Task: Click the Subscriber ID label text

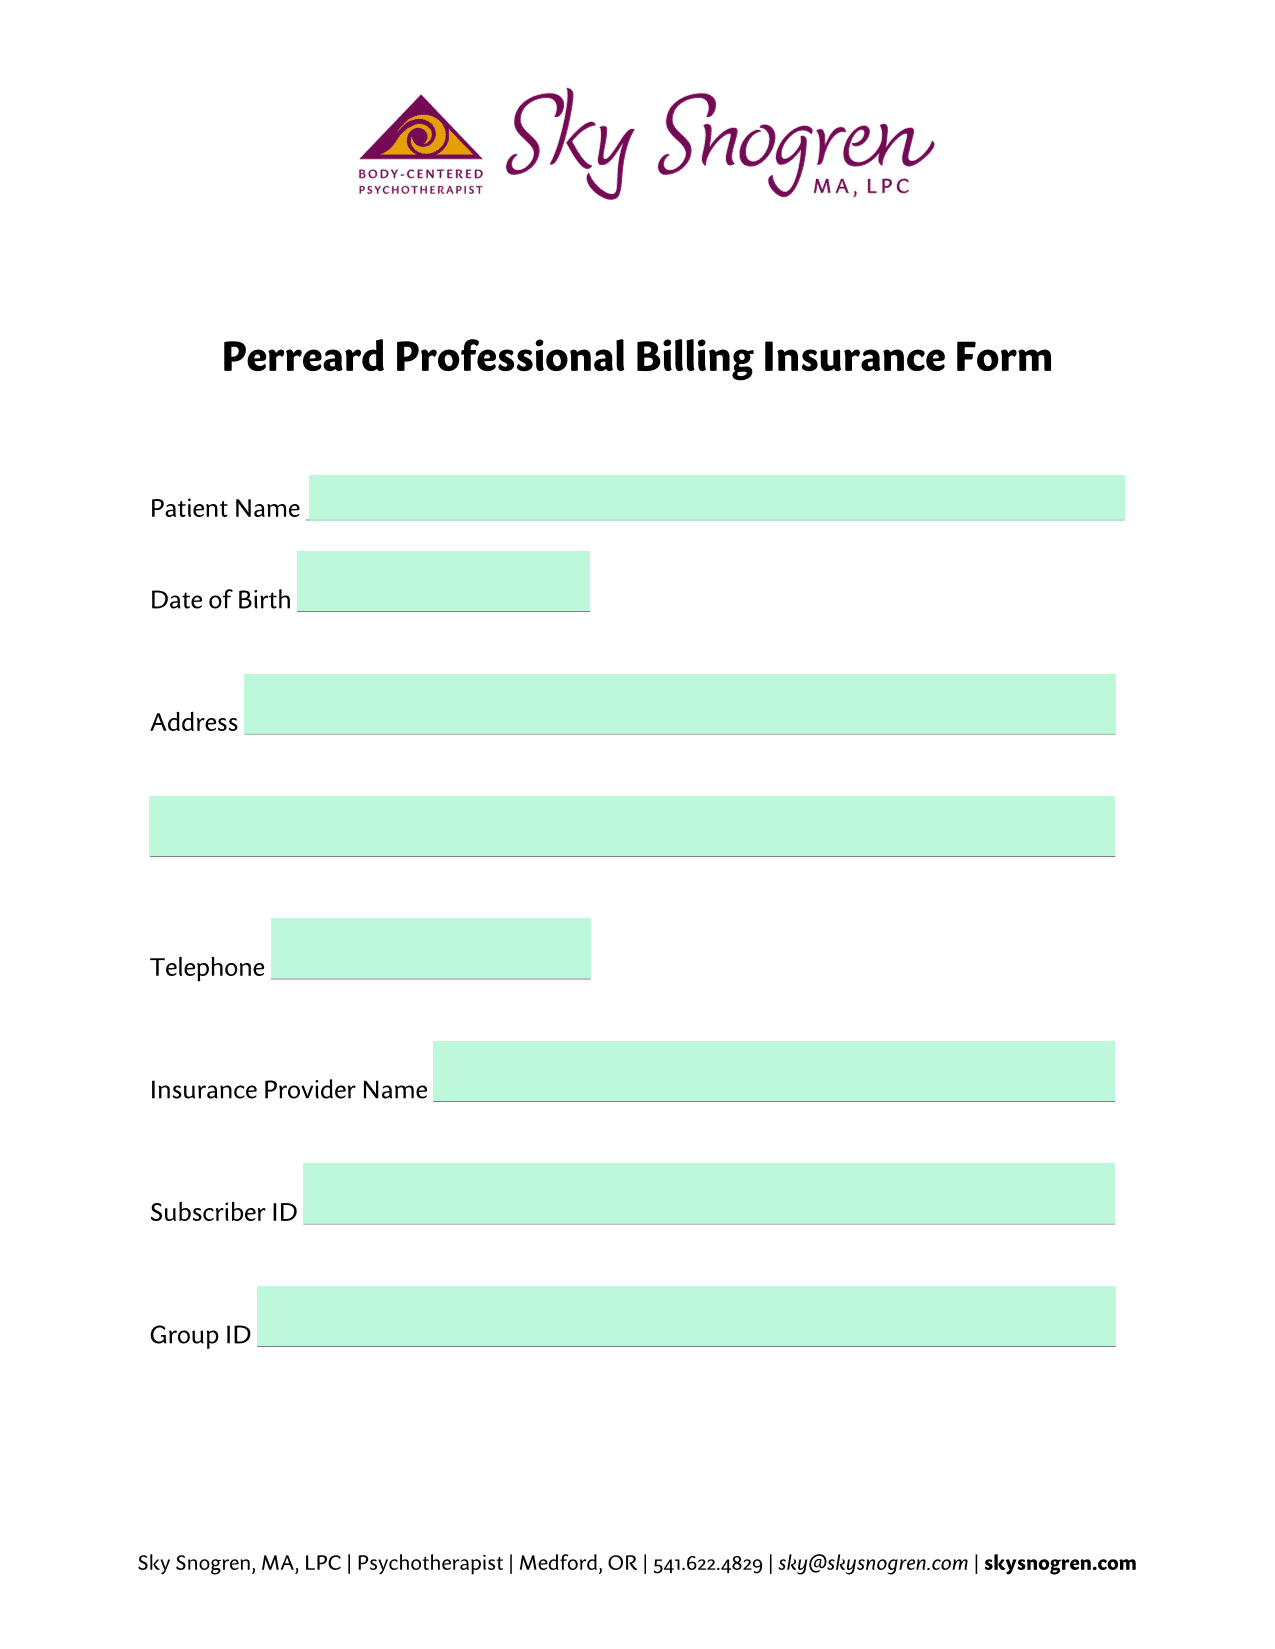Action: click(x=224, y=1213)
